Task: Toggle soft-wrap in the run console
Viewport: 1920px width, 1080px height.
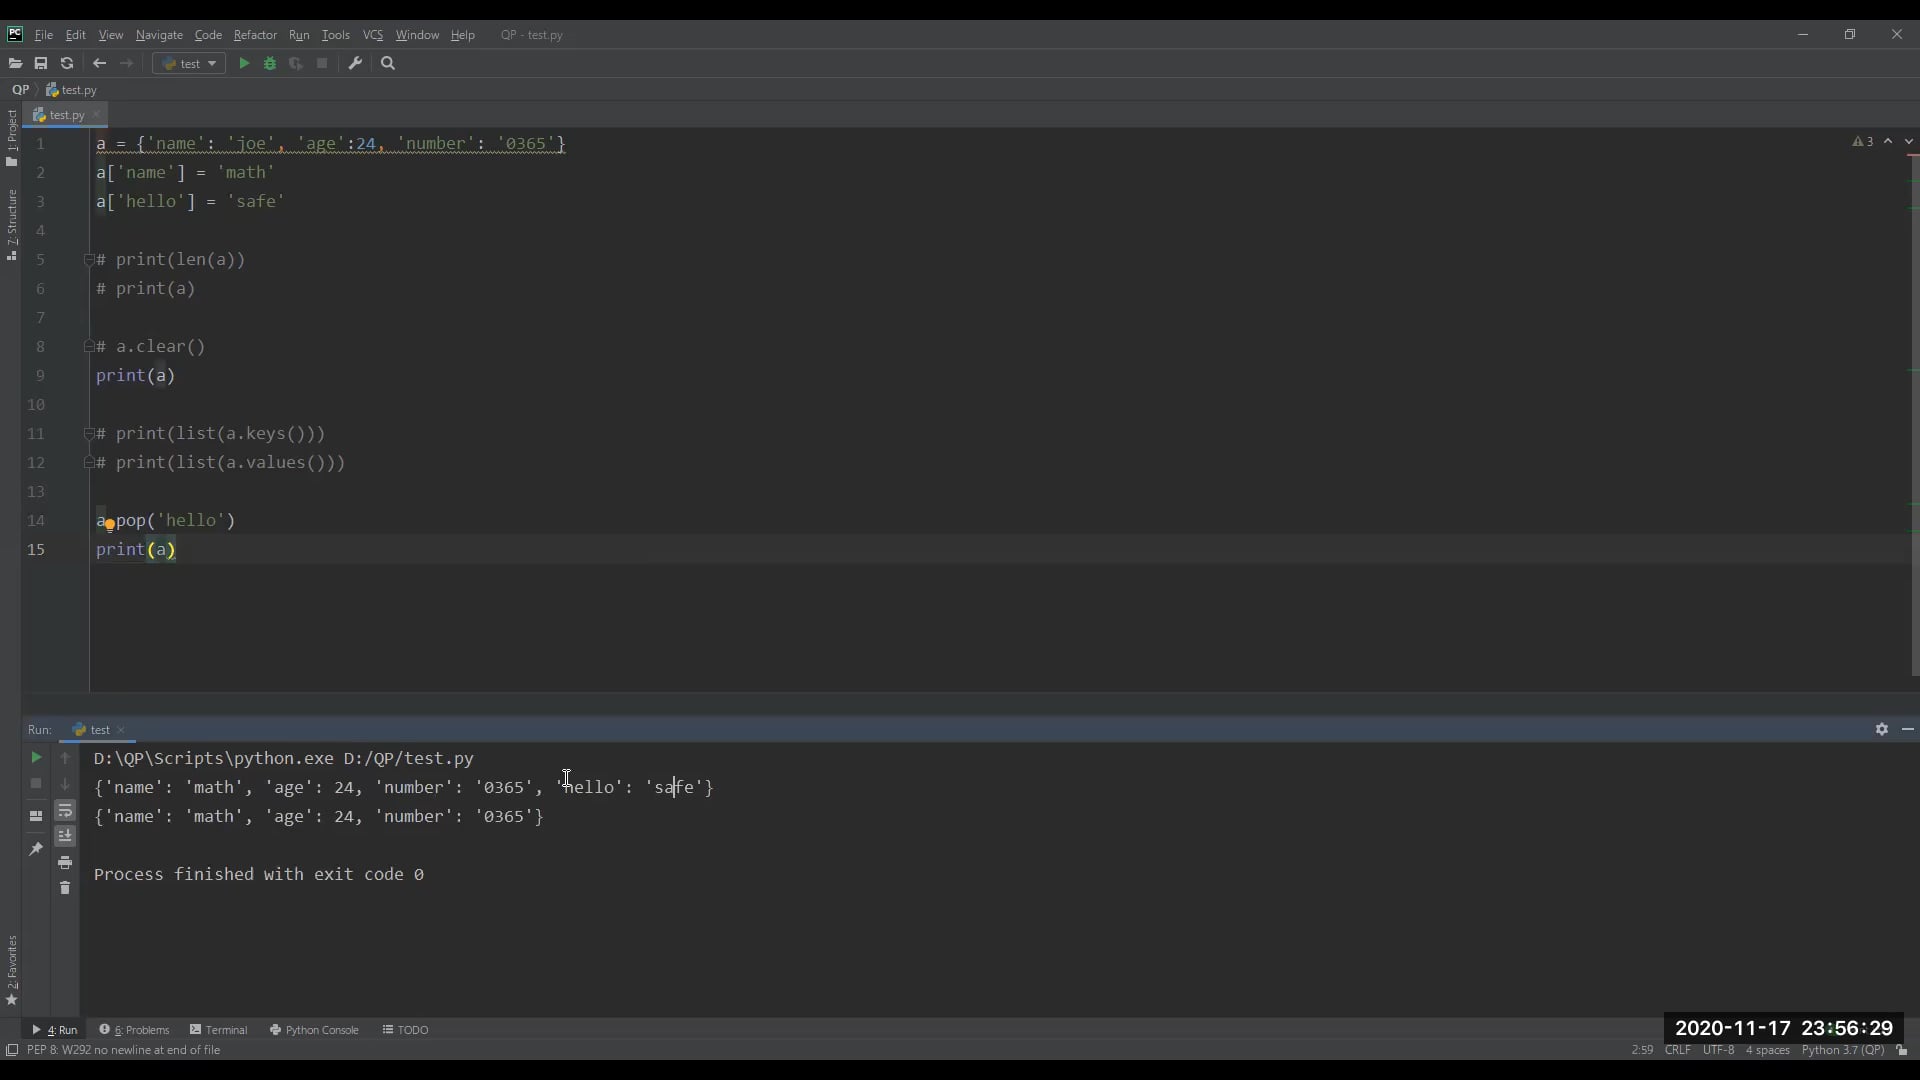Action: (x=65, y=810)
